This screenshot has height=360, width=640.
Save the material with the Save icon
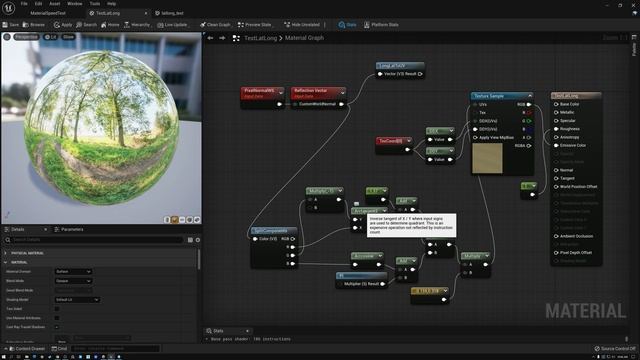point(11,25)
